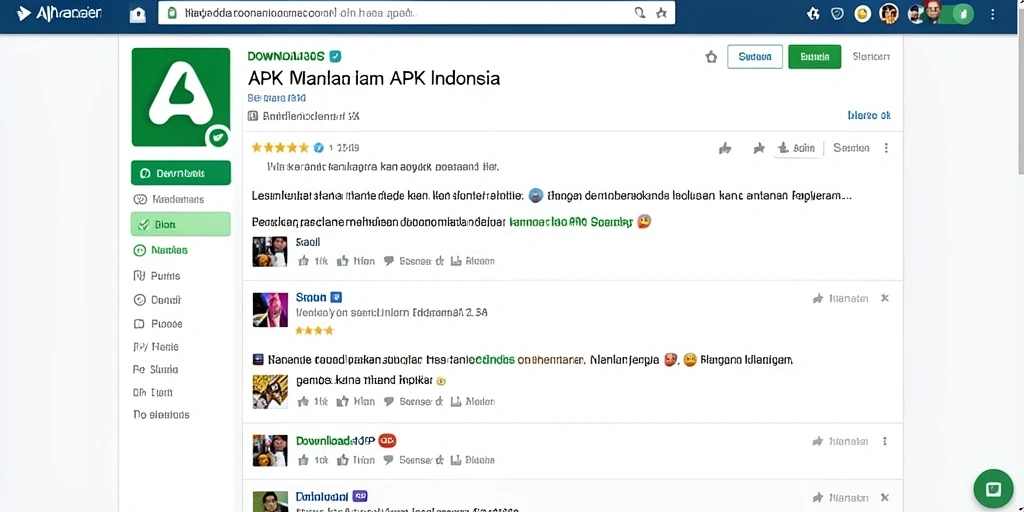Click the verified check badge on the app logo
This screenshot has height=512, width=1024.
click(217, 137)
